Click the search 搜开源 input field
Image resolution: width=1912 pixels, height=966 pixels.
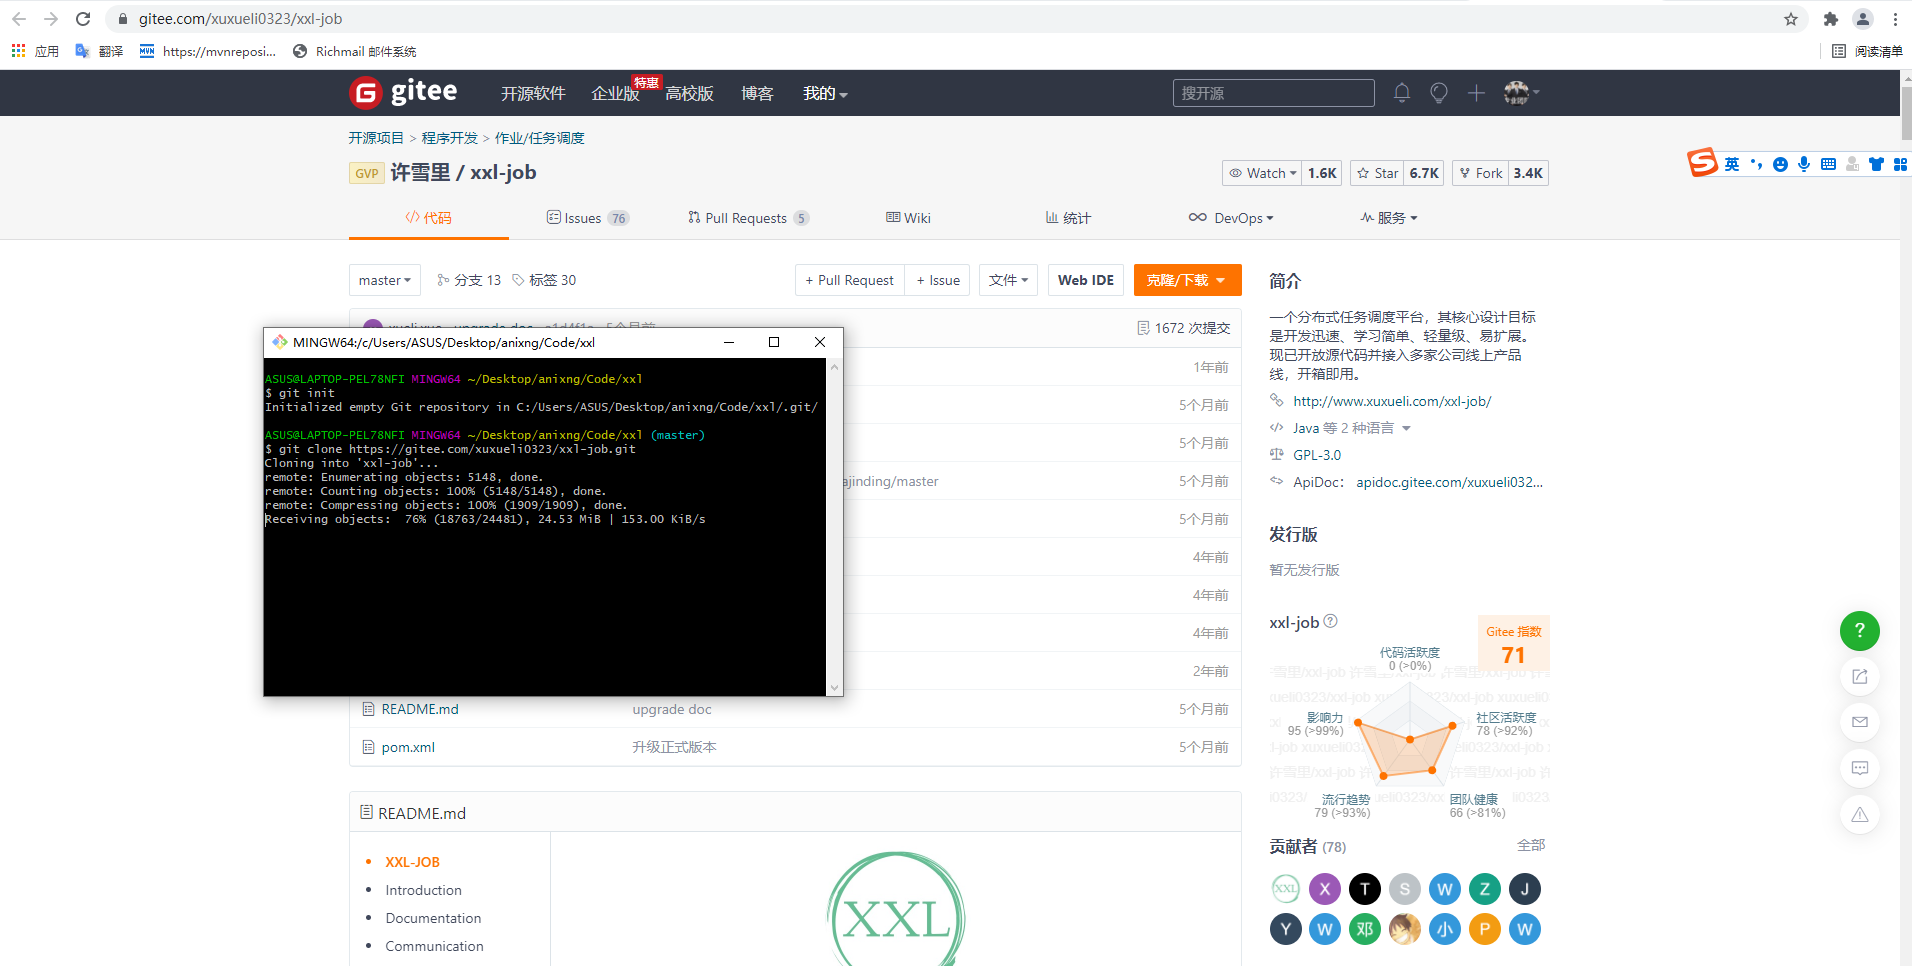[x=1273, y=93]
